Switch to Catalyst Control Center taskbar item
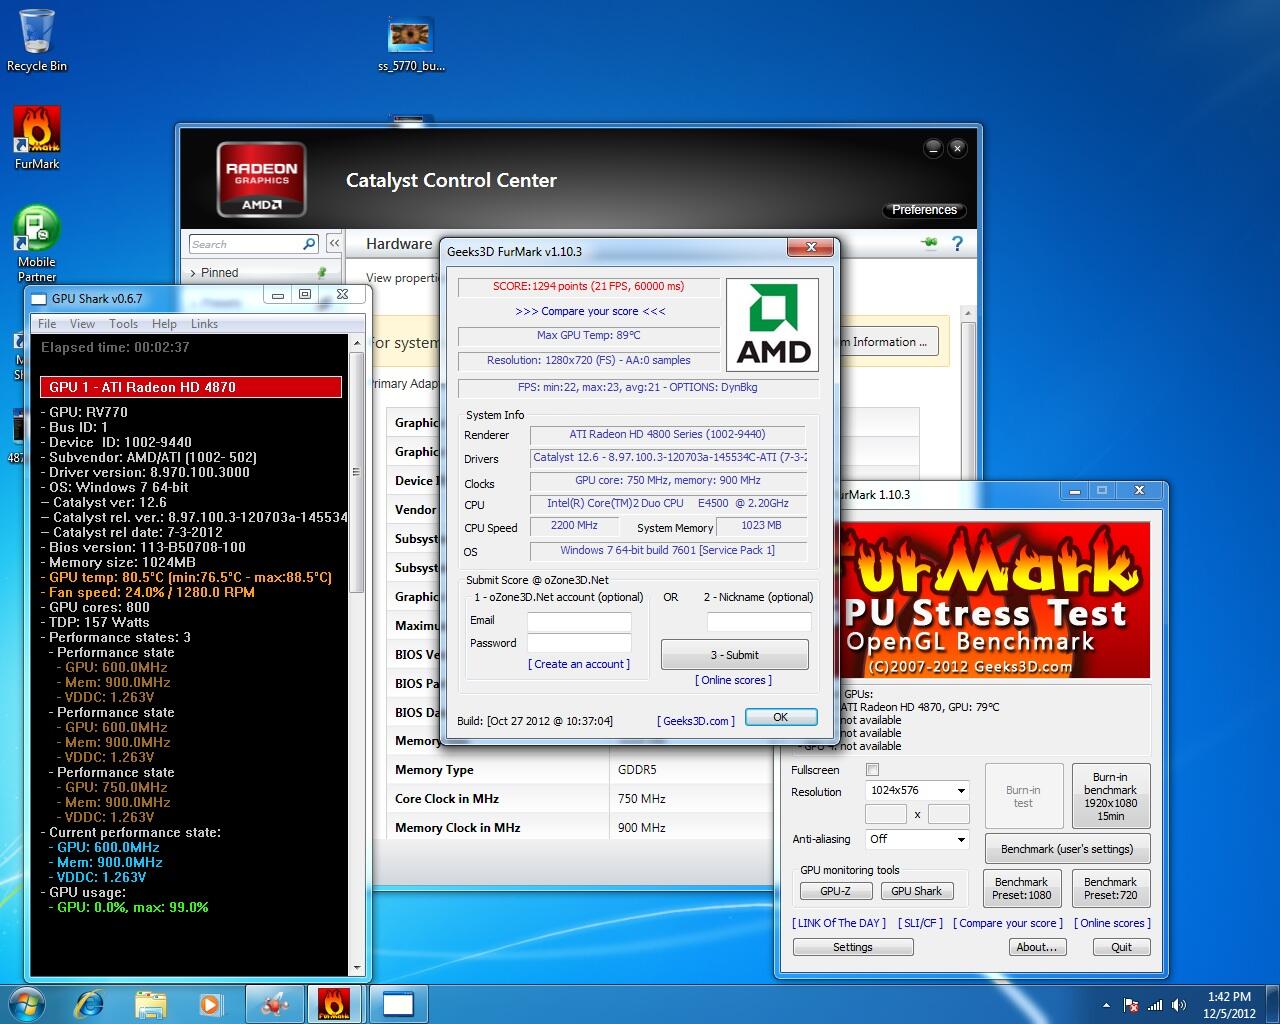 (x=275, y=1003)
